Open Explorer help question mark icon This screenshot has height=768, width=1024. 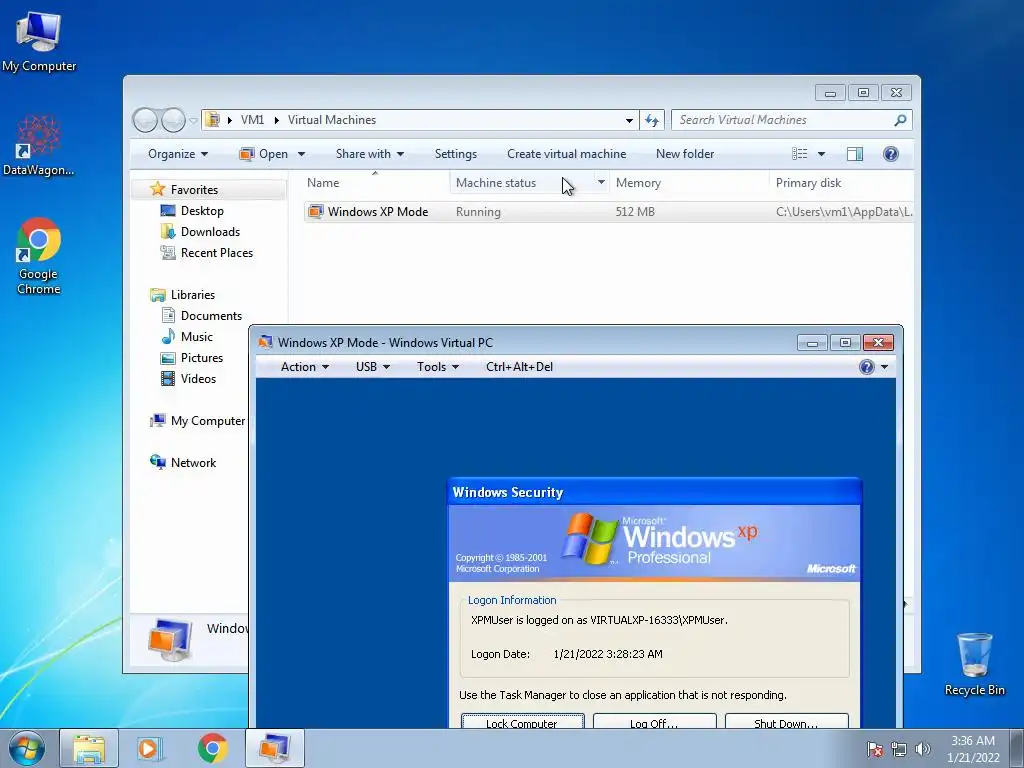click(x=891, y=154)
